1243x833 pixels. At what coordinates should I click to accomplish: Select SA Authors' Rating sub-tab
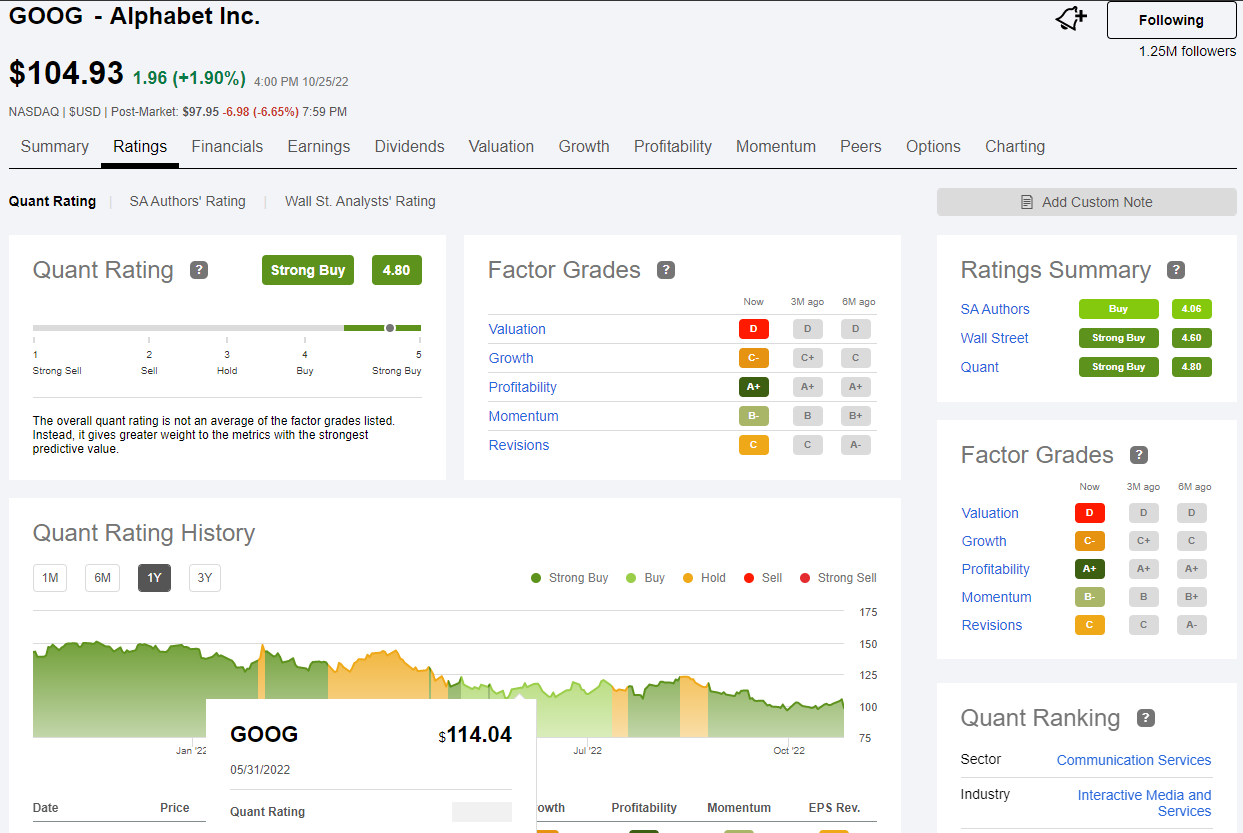pyautogui.click(x=187, y=201)
